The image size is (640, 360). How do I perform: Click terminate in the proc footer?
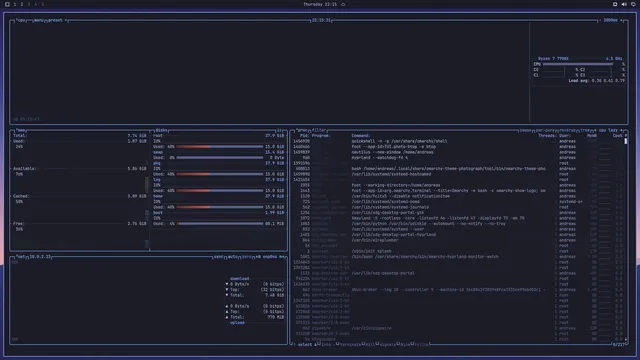coord(350,345)
